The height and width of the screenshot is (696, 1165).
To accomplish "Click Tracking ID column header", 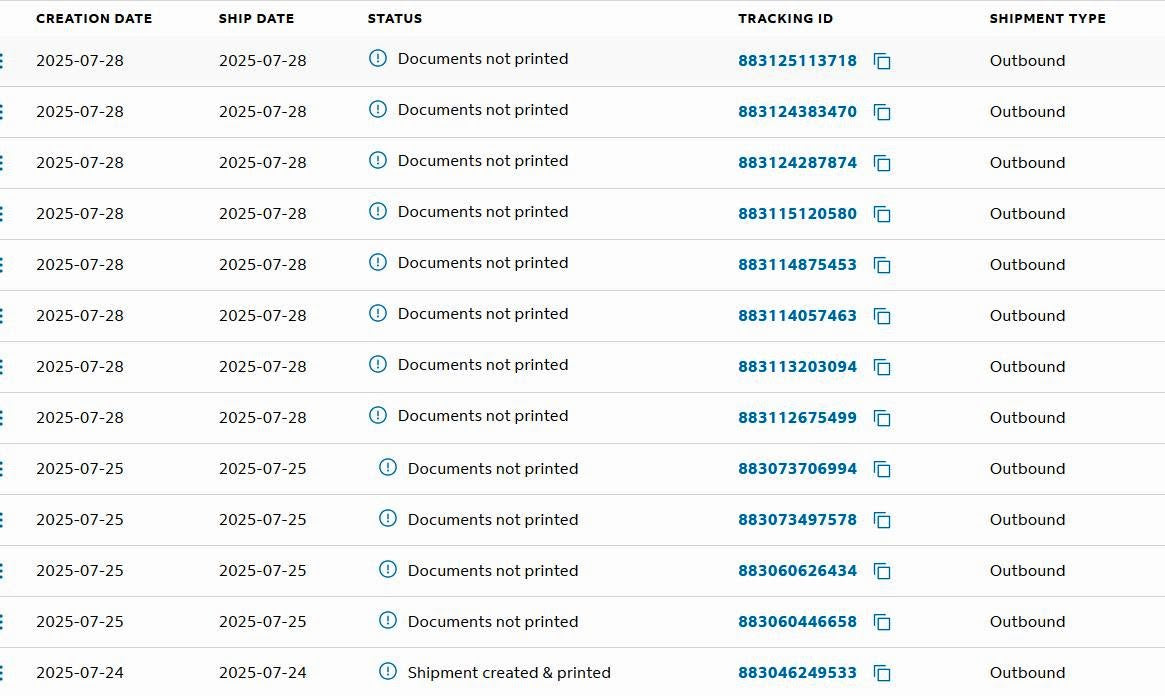I will pyautogui.click(x=785, y=19).
